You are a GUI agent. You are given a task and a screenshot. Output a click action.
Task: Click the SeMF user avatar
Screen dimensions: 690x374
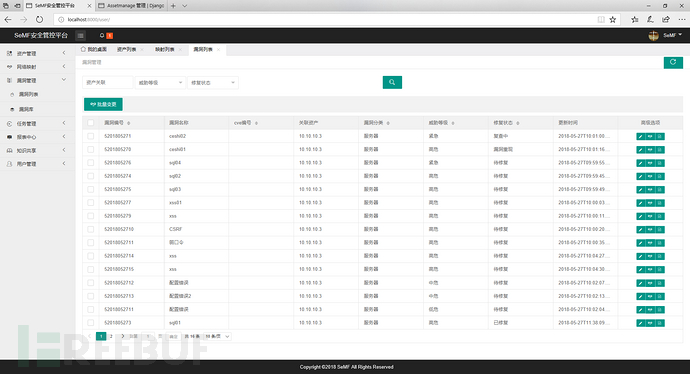[x=653, y=36]
